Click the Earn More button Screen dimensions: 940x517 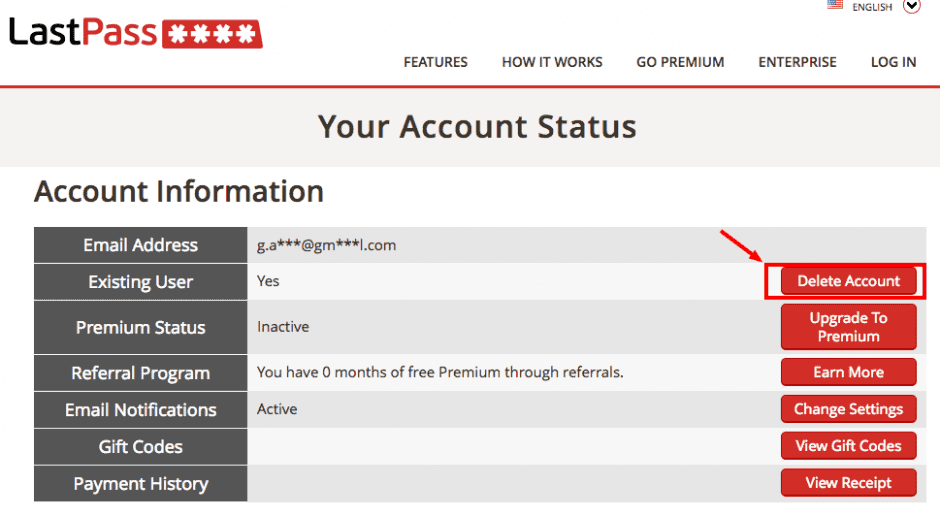(848, 372)
